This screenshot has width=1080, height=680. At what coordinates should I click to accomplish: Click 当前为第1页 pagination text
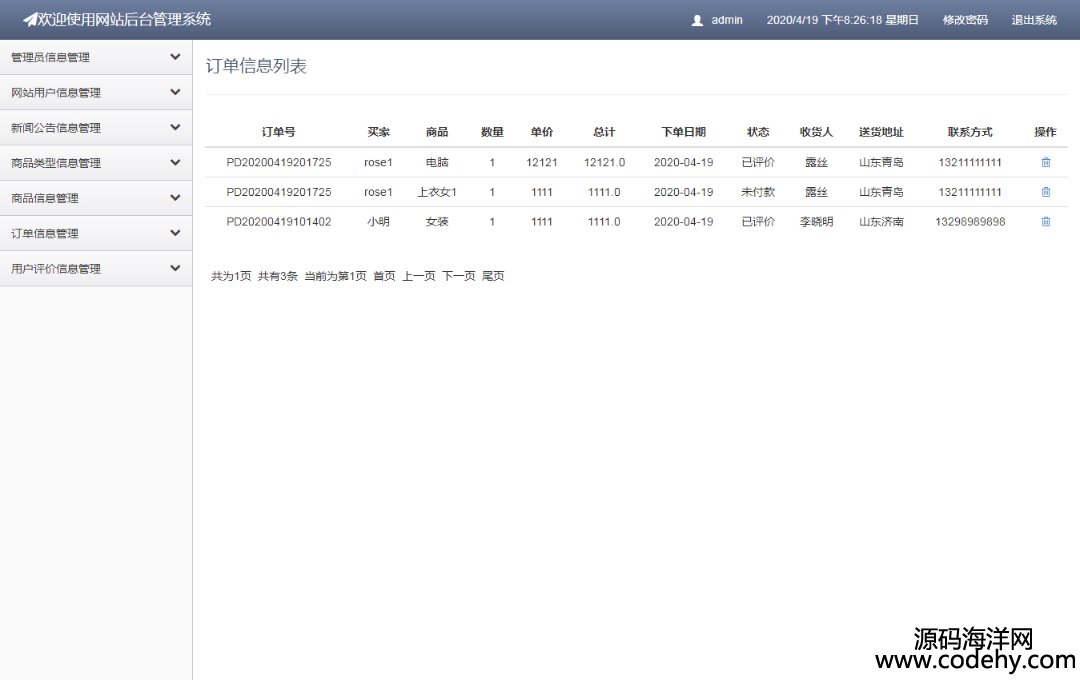335,276
